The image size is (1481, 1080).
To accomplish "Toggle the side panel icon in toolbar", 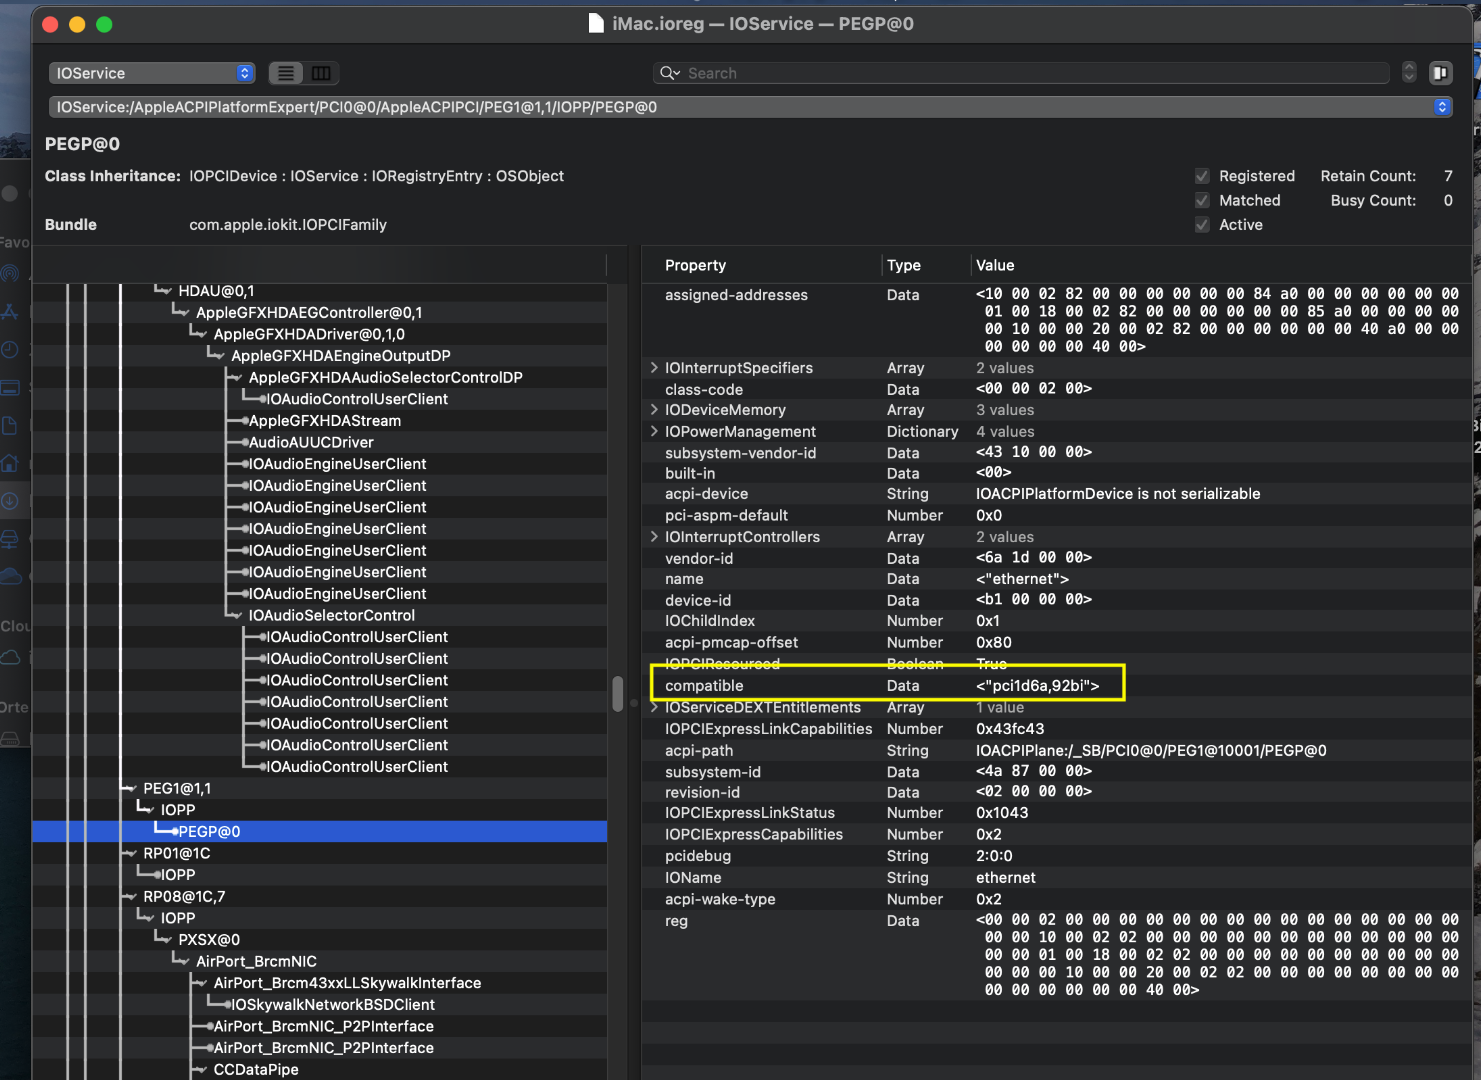I will (x=1440, y=73).
